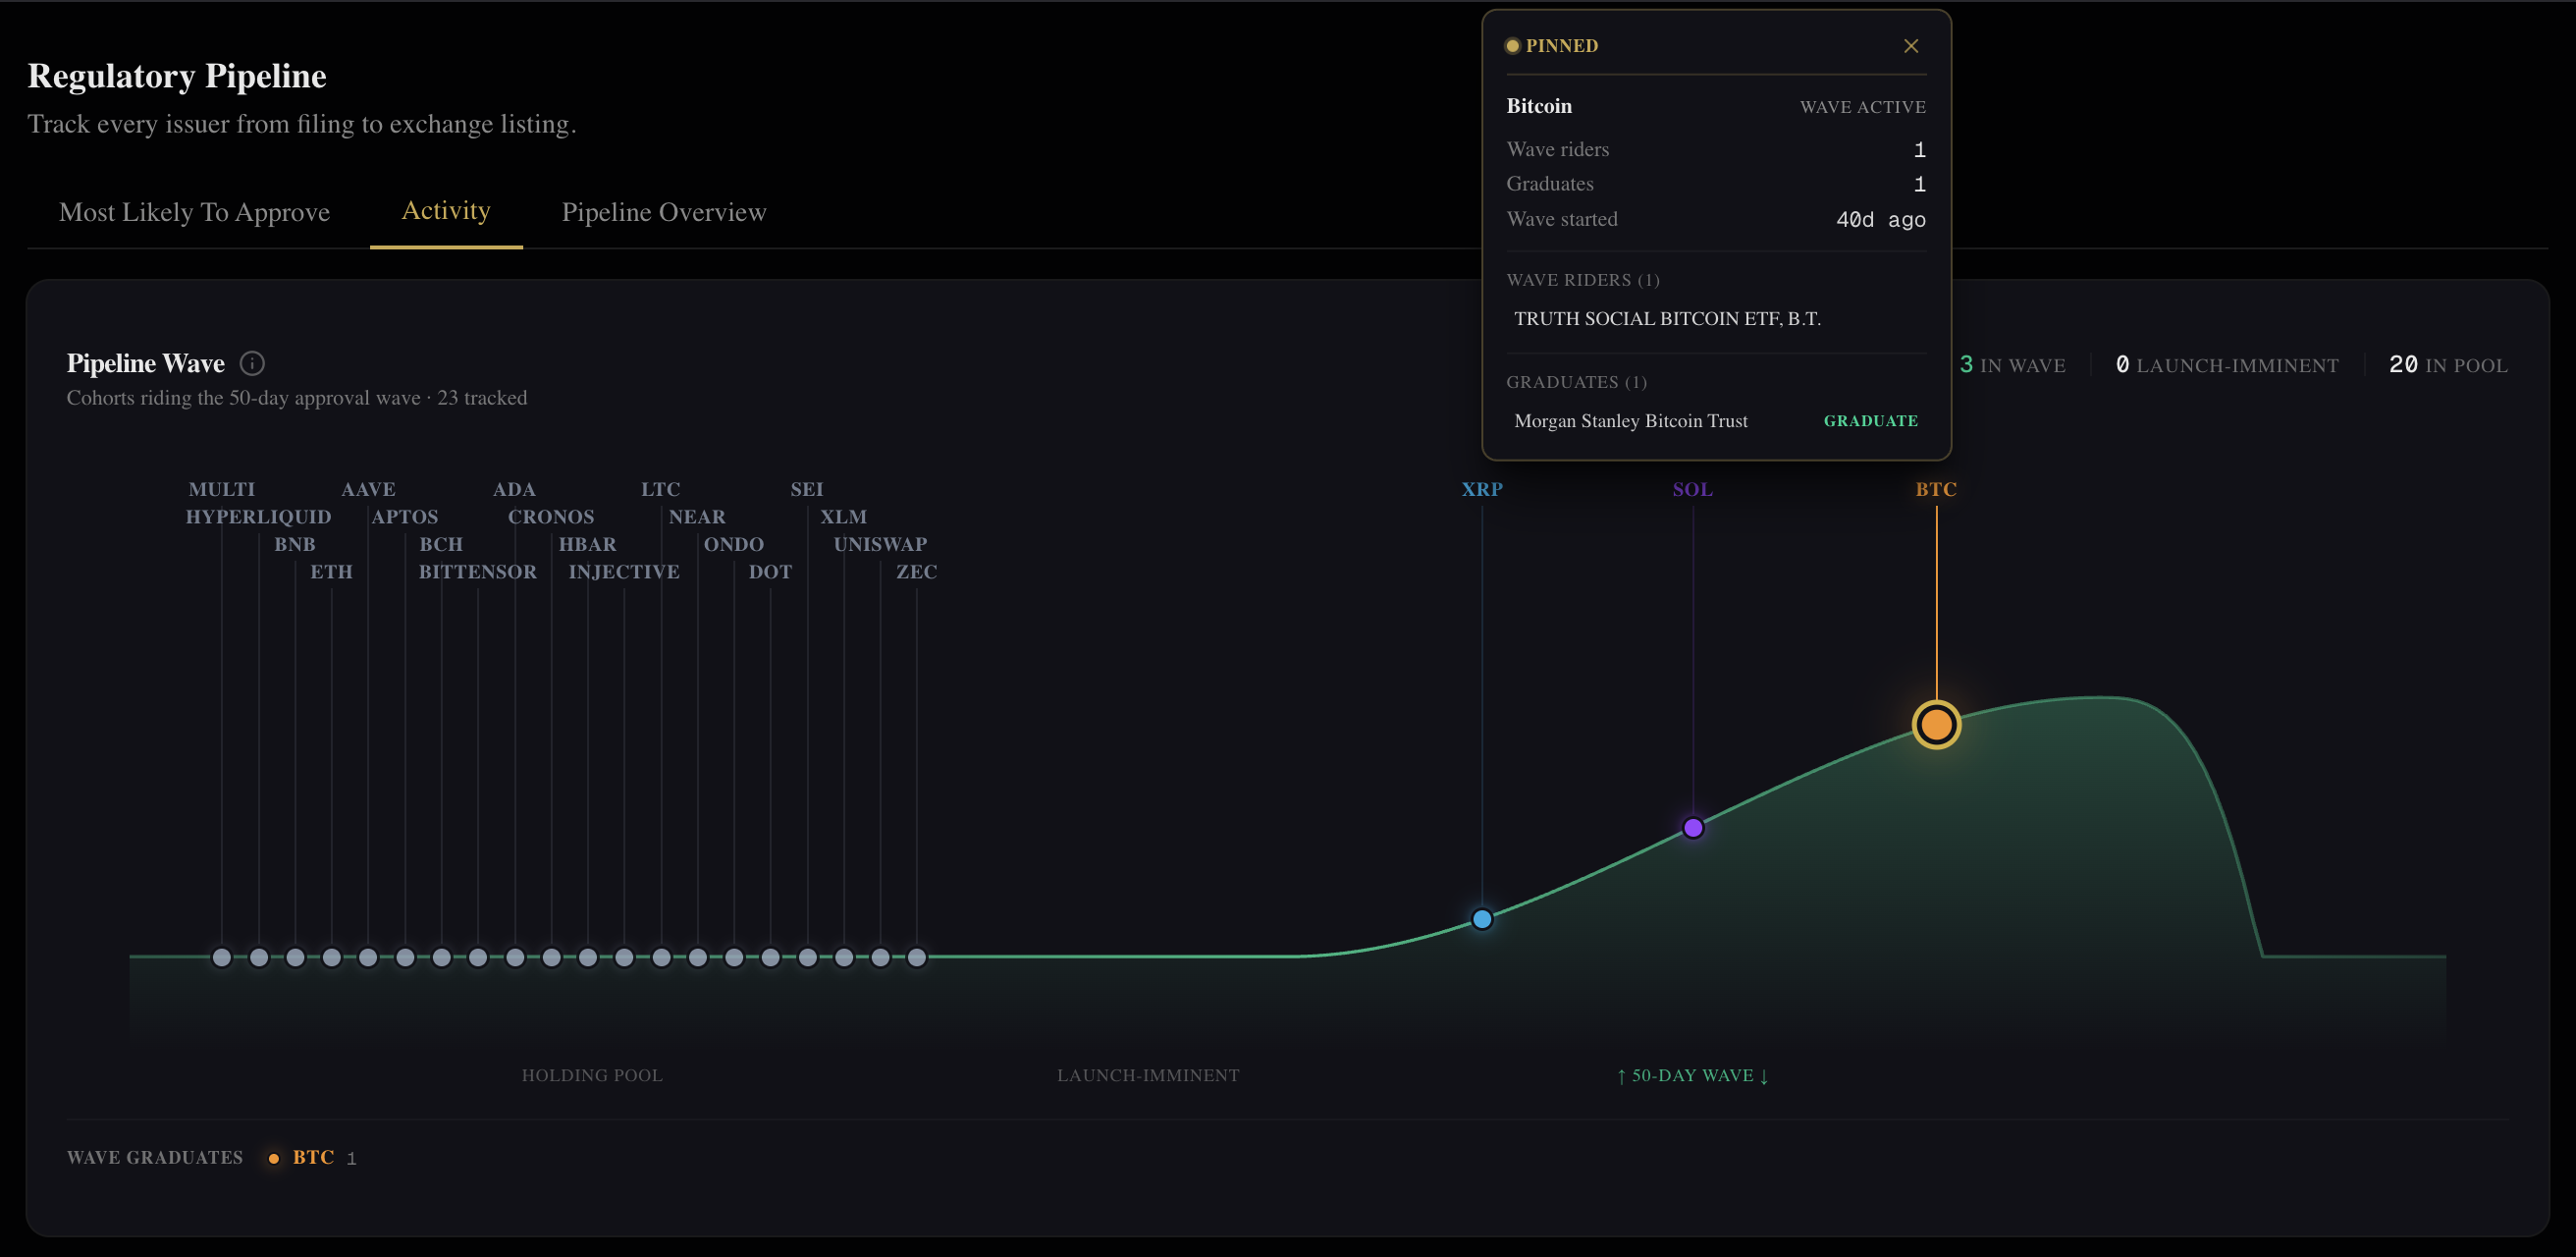The height and width of the screenshot is (1257, 2576).
Task: Open the Pipeline Overview tab
Action: (664, 212)
